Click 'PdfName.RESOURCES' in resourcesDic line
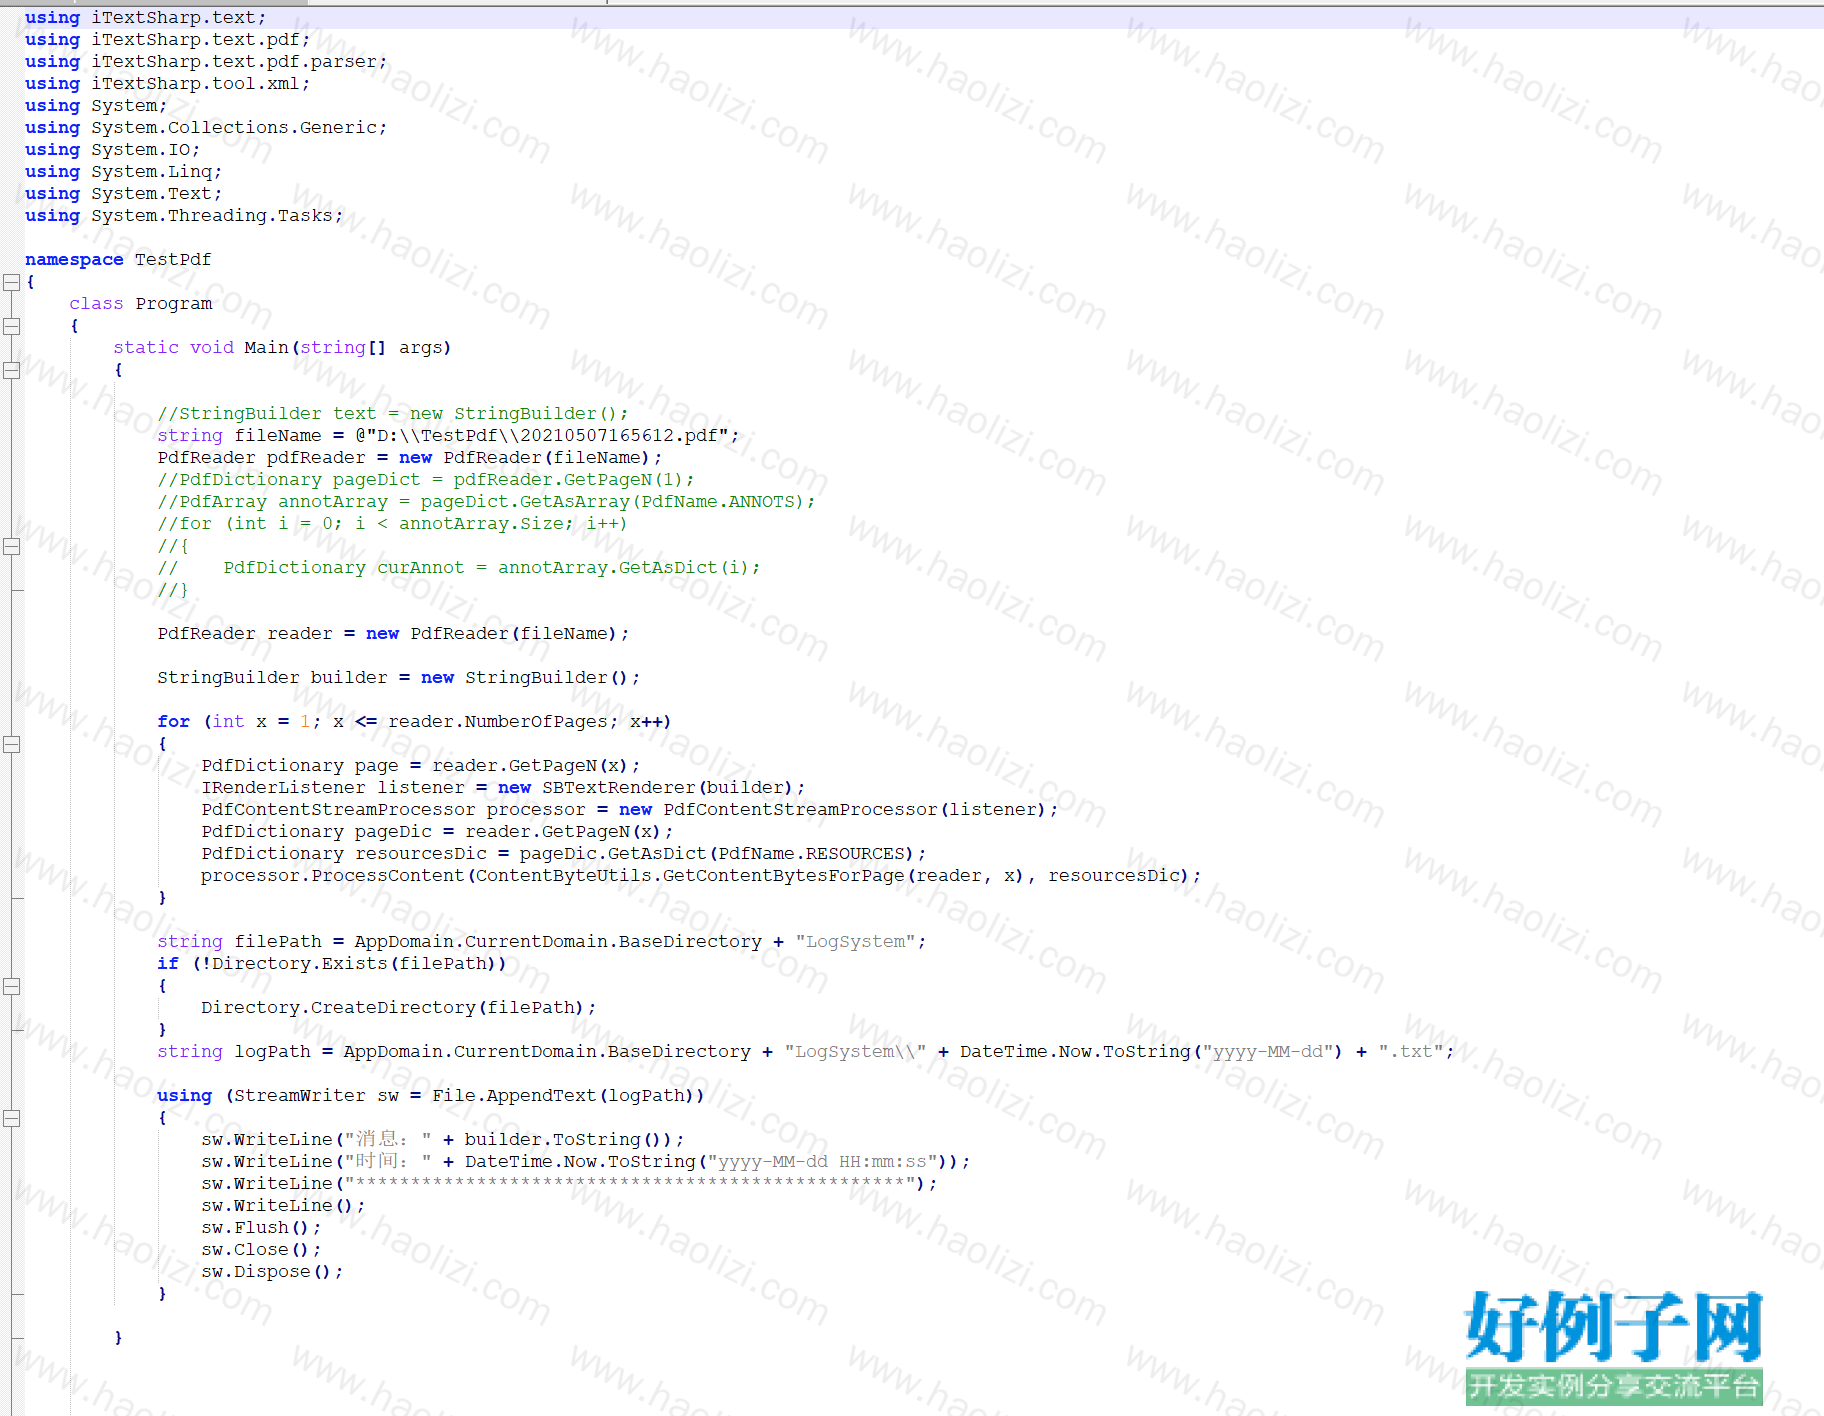 pos(811,854)
